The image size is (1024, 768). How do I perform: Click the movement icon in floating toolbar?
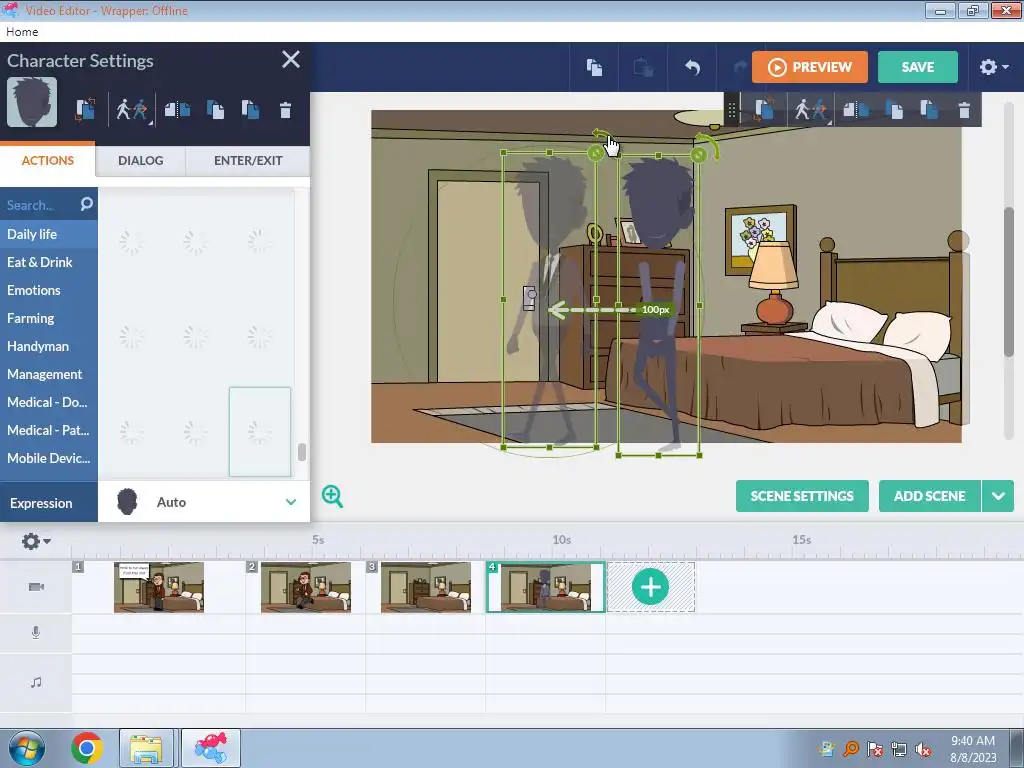tap(811, 109)
